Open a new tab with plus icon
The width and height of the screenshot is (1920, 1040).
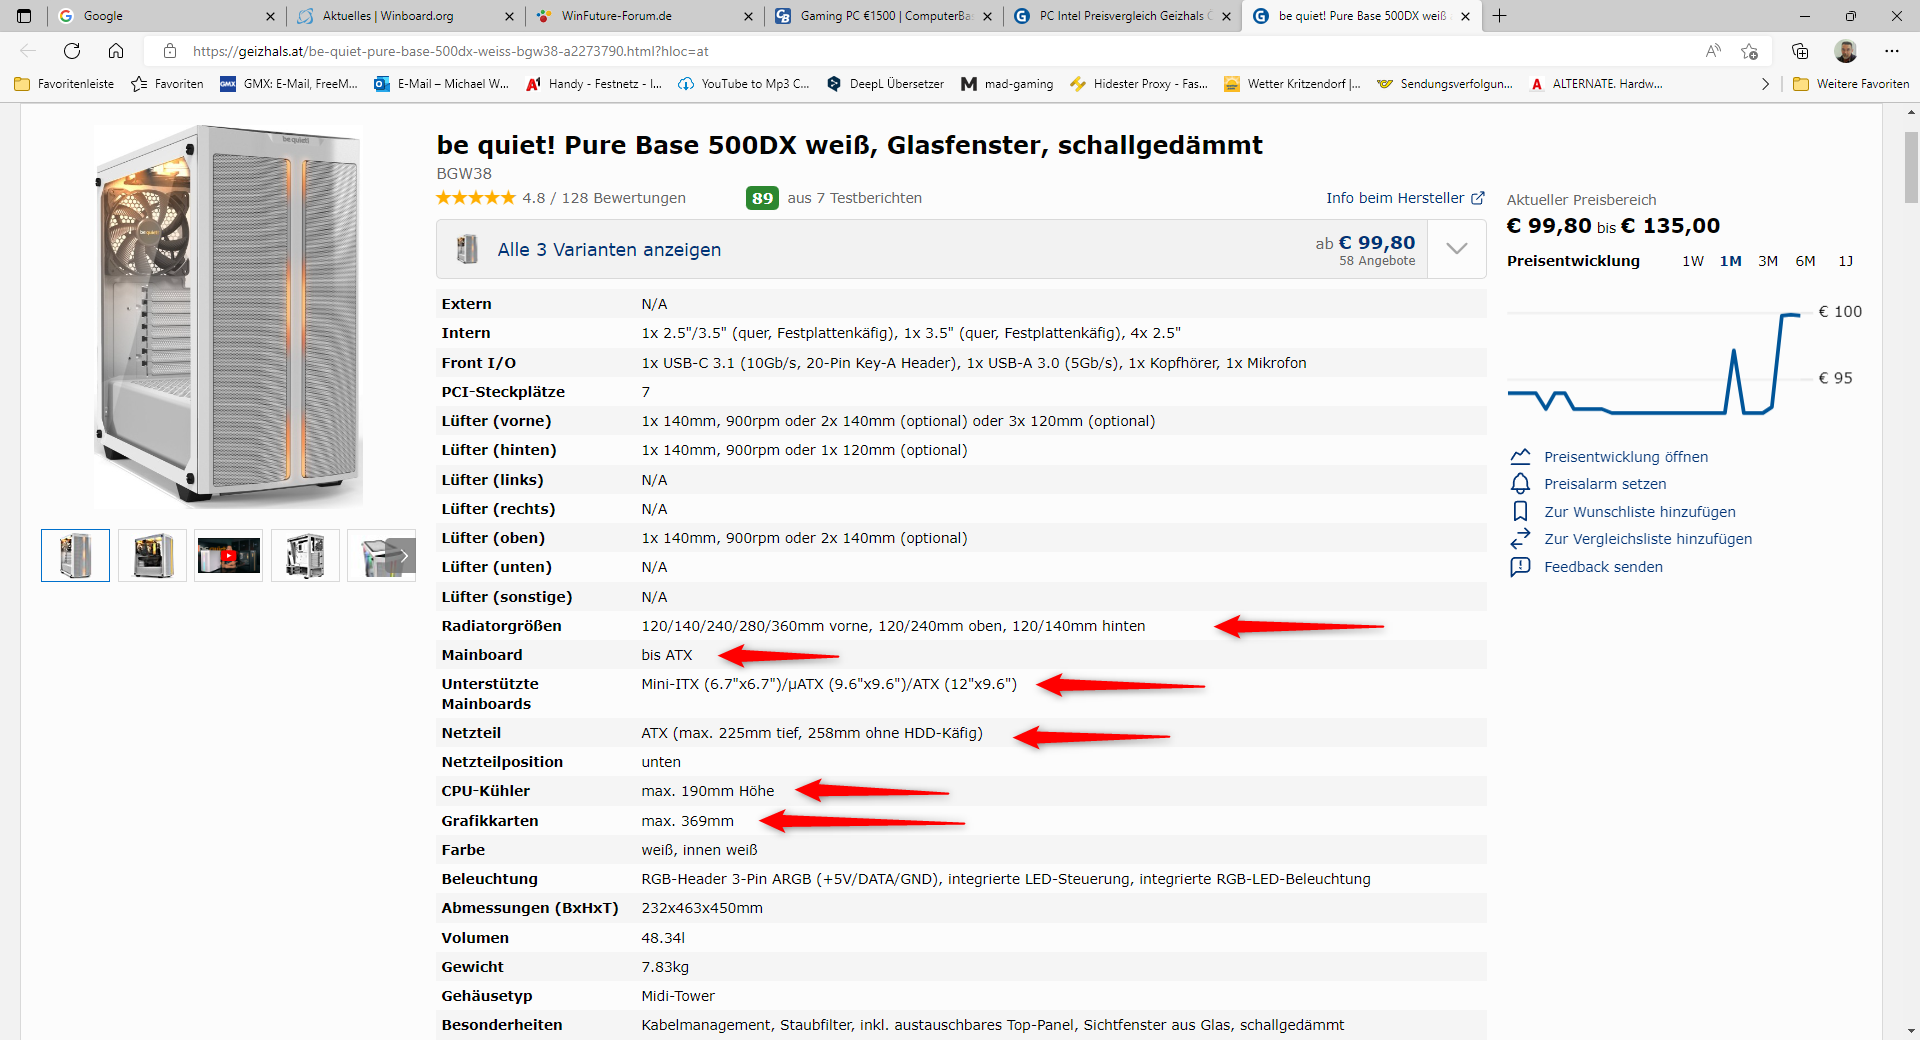(x=1500, y=16)
